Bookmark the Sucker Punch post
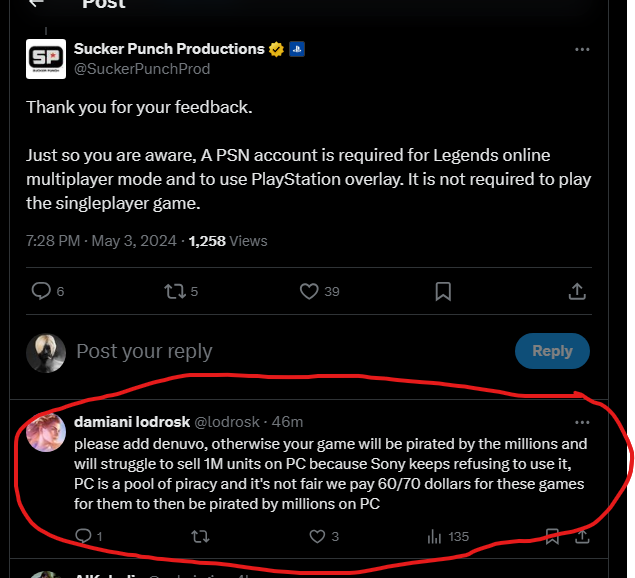The width and height of the screenshot is (635, 578). click(443, 291)
